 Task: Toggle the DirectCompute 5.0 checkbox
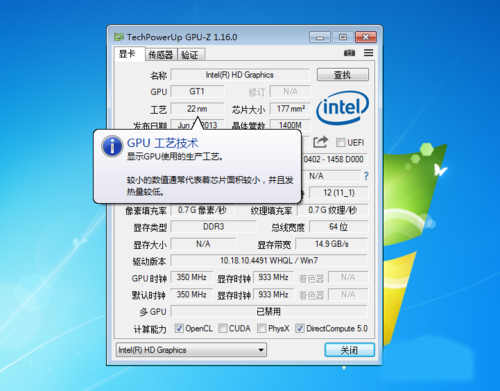[x=300, y=328]
